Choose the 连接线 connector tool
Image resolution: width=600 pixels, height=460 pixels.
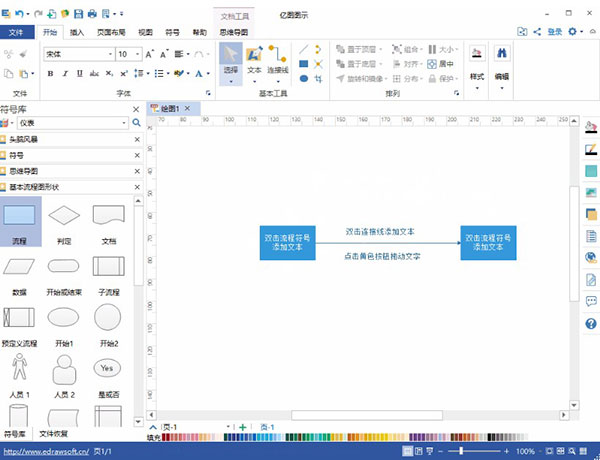pyautogui.click(x=279, y=58)
